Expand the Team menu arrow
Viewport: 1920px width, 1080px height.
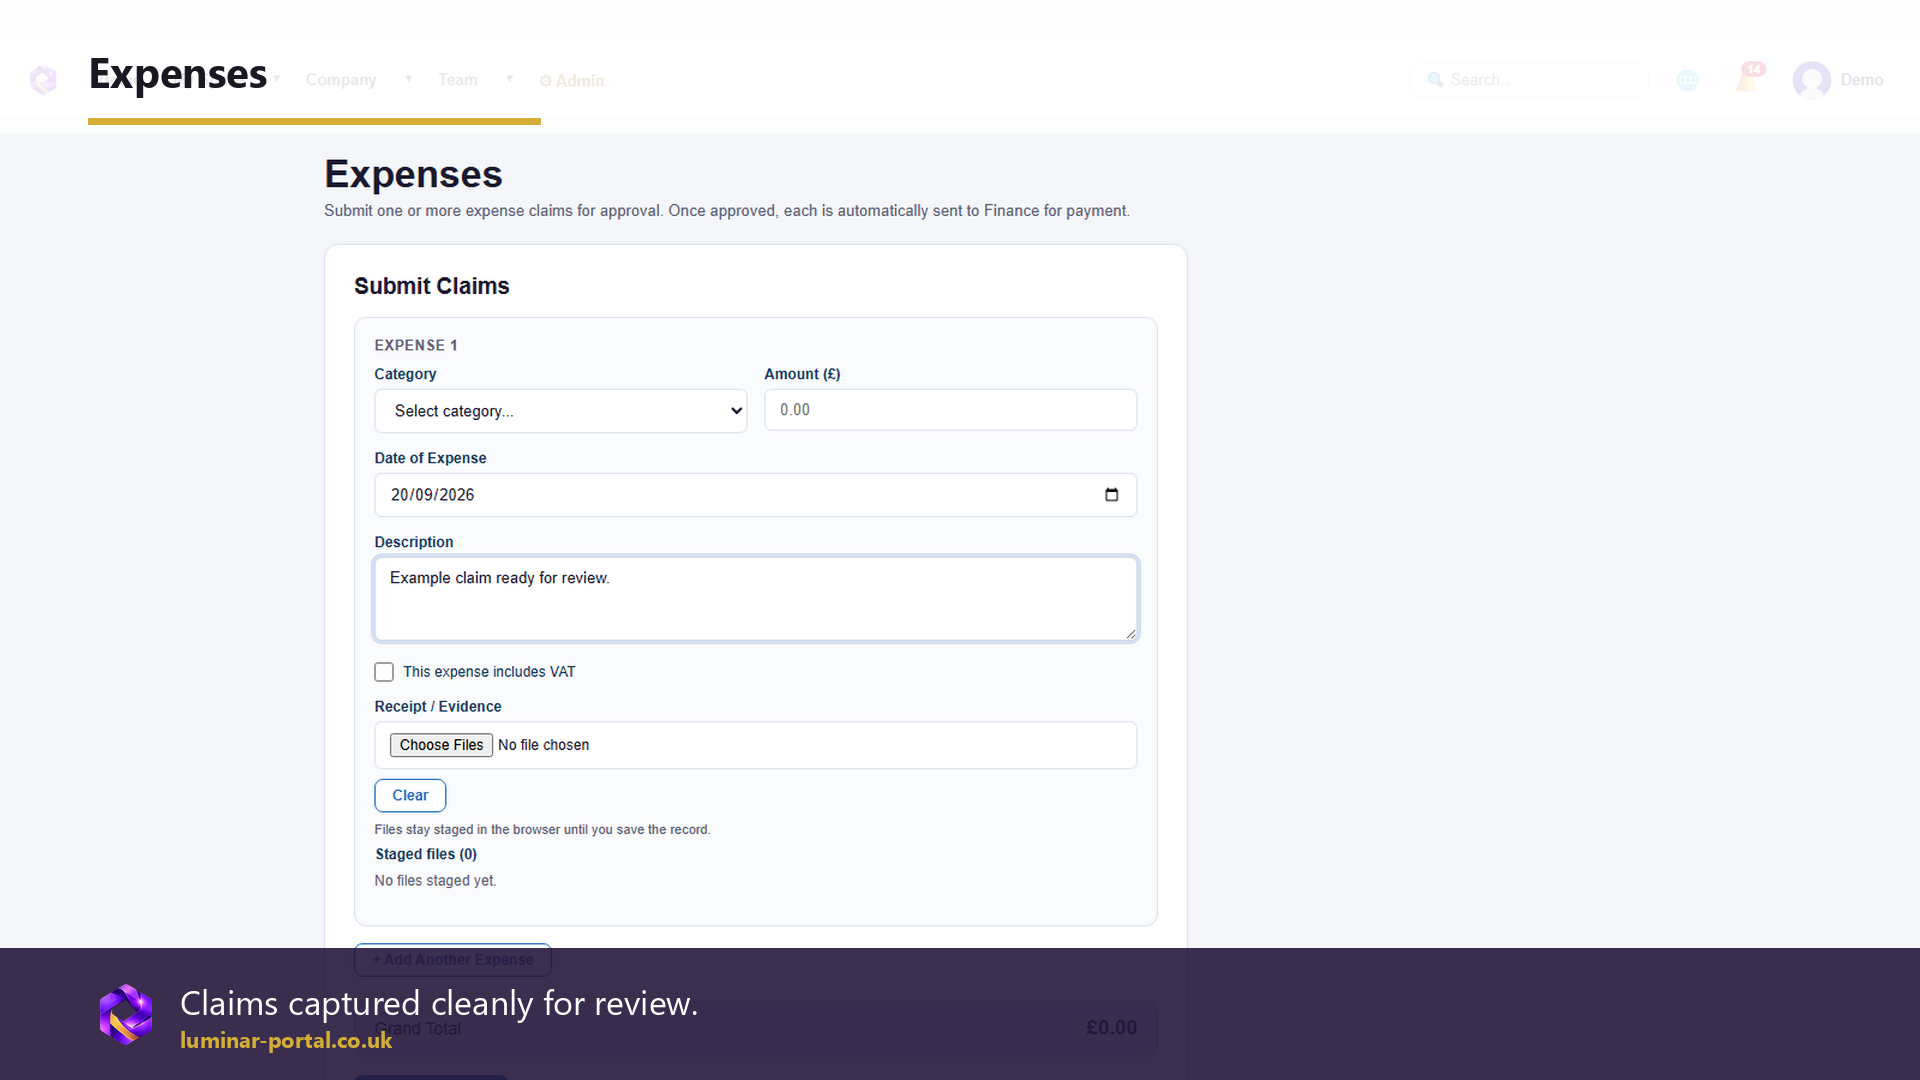pos(509,79)
